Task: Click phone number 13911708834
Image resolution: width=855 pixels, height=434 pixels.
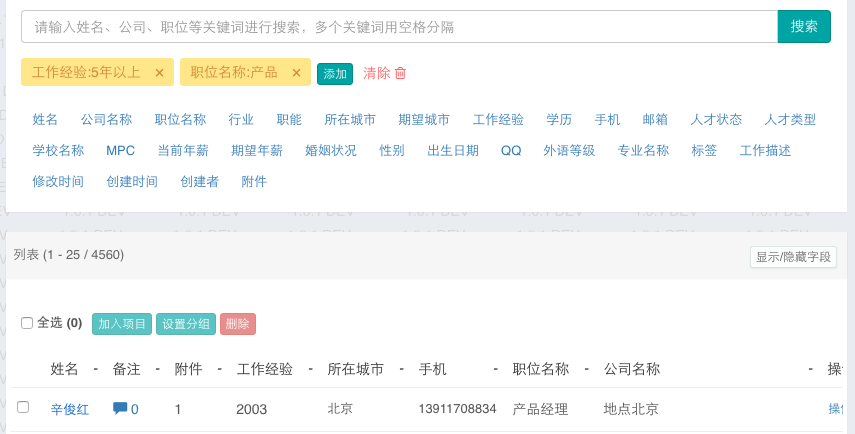Action: 457,408
